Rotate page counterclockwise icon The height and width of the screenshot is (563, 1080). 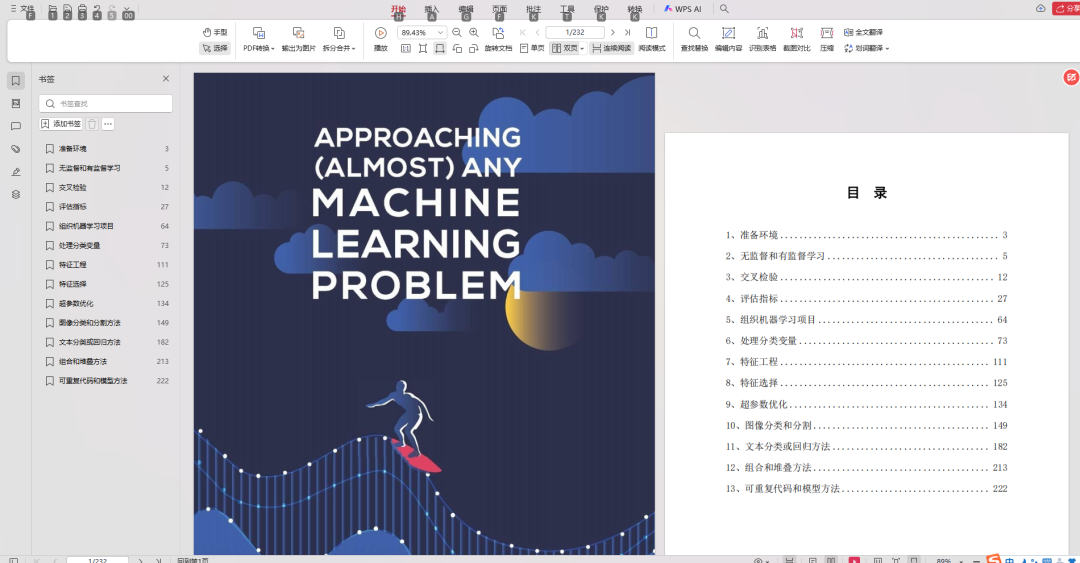tap(457, 48)
